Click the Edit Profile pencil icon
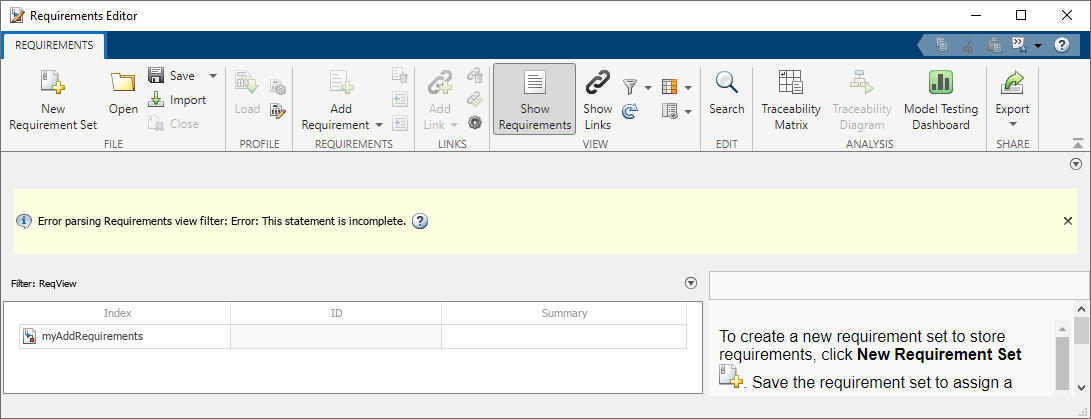The height and width of the screenshot is (419, 1091). [x=278, y=110]
